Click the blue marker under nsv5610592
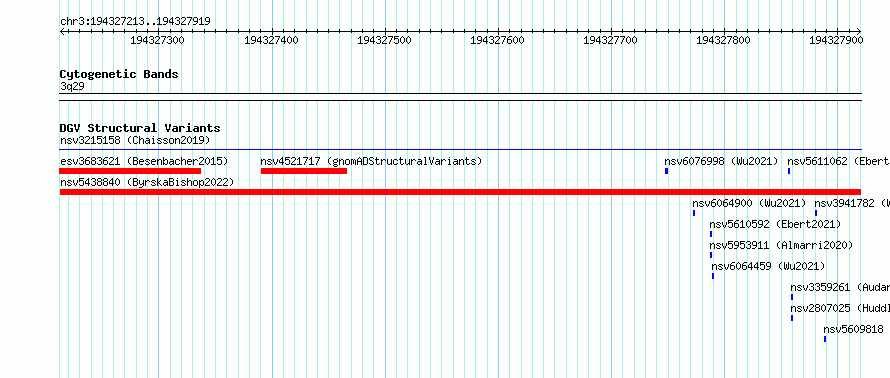Screen dimensions: 890x378 (711, 234)
